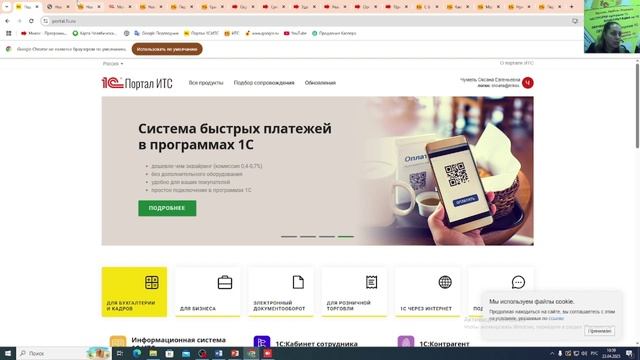The width and height of the screenshot is (640, 360).
Task: Click the 1С:Контрагент title
Action: click(x=444, y=344)
